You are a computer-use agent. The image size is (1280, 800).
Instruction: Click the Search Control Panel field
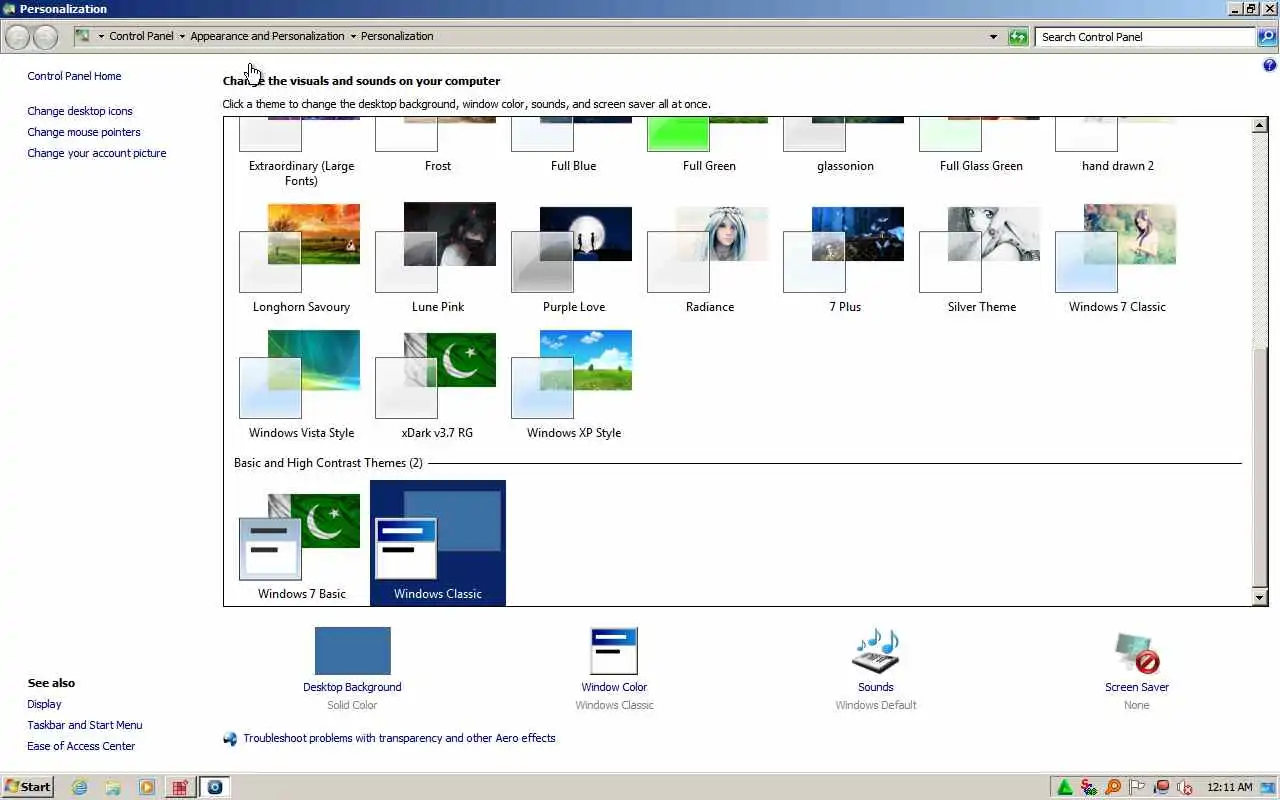[1145, 37]
